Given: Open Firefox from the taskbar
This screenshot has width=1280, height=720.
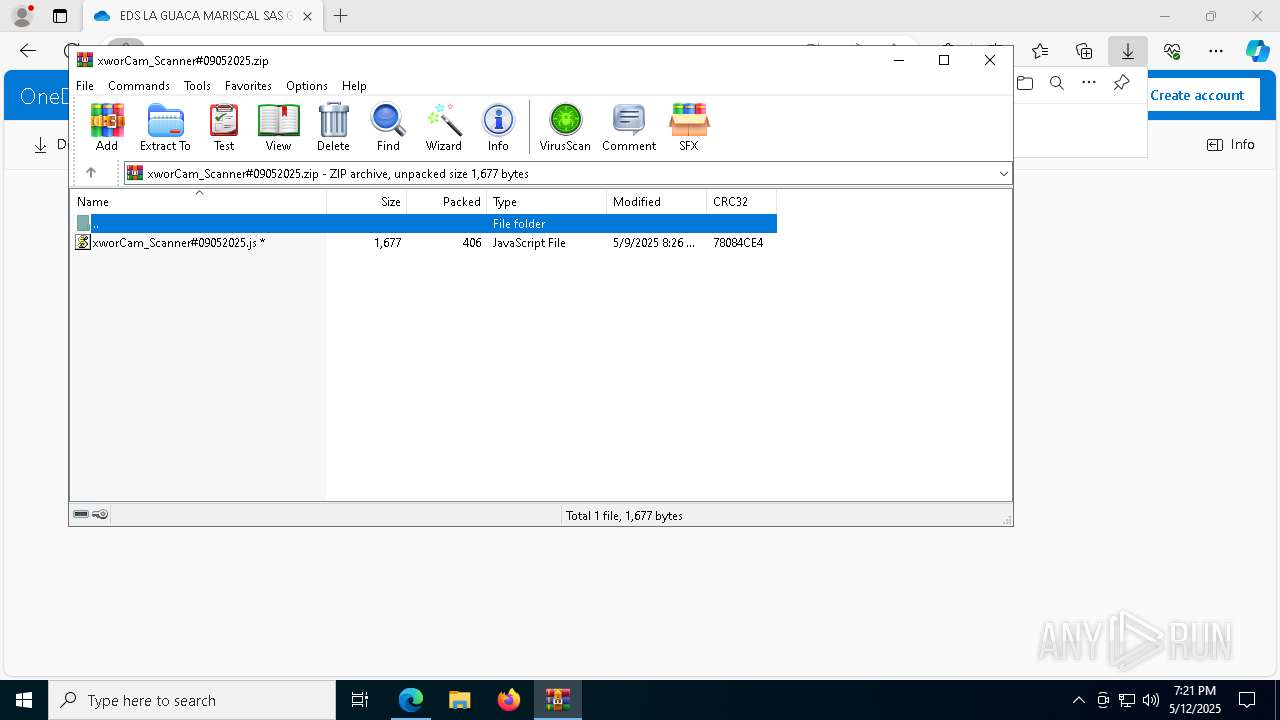Looking at the screenshot, I should click(x=509, y=700).
